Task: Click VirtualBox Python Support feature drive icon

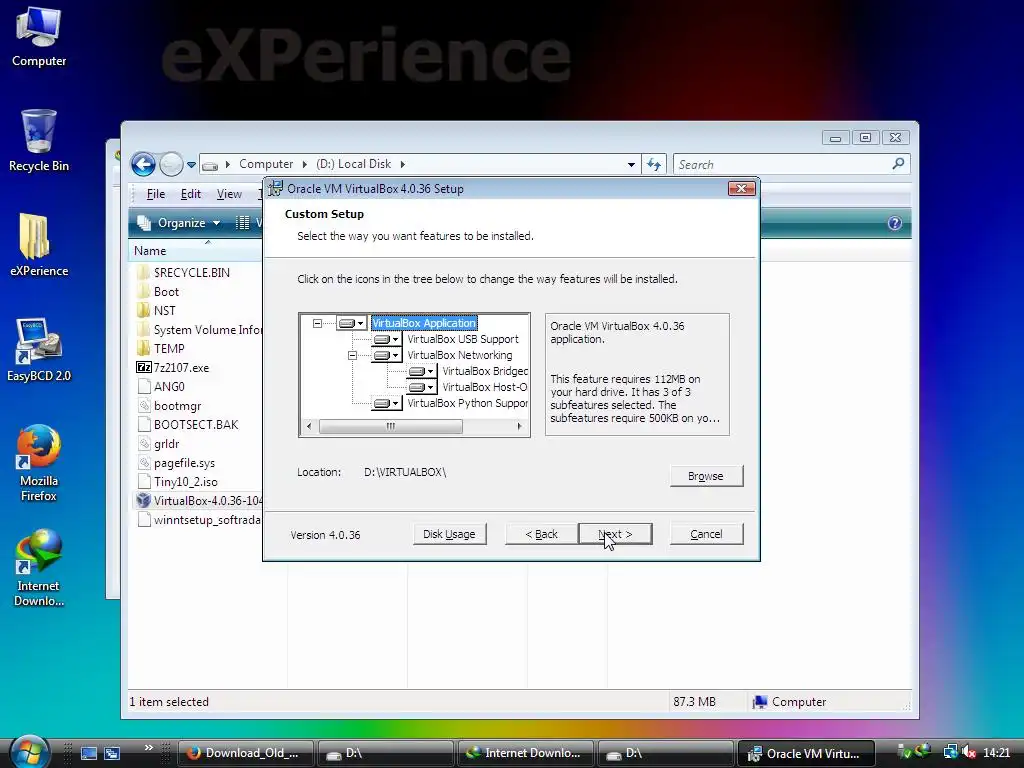Action: tap(386, 404)
